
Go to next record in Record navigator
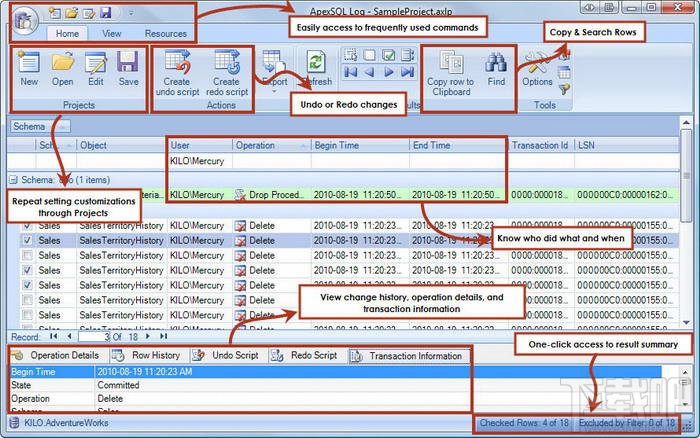(148, 336)
